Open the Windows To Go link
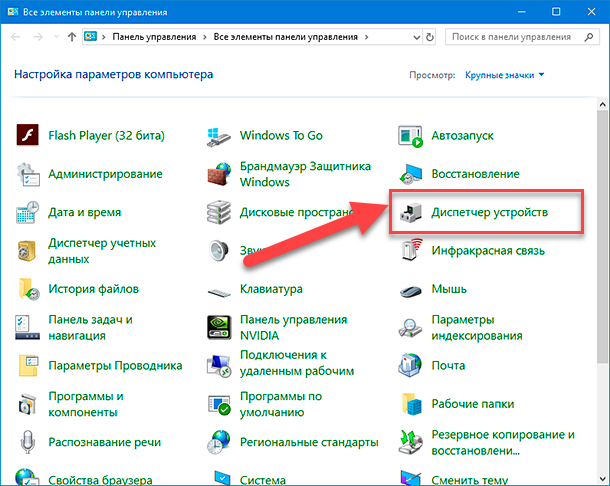Screen dimensions: 610x486 [x=281, y=135]
